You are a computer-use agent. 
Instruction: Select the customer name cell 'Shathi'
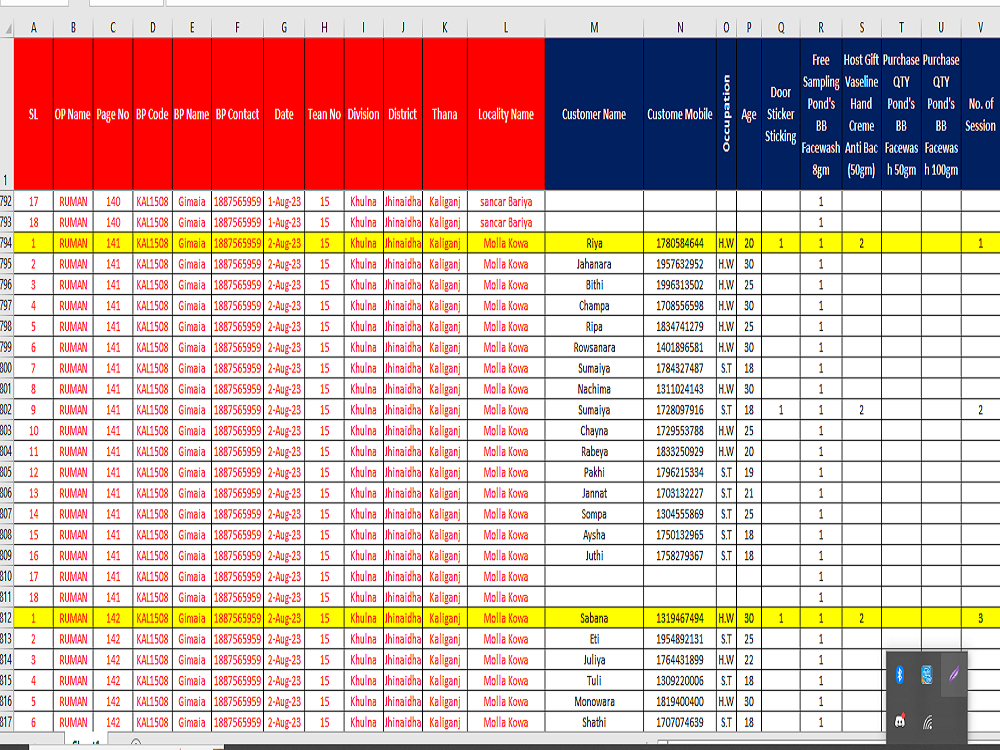[x=594, y=723]
